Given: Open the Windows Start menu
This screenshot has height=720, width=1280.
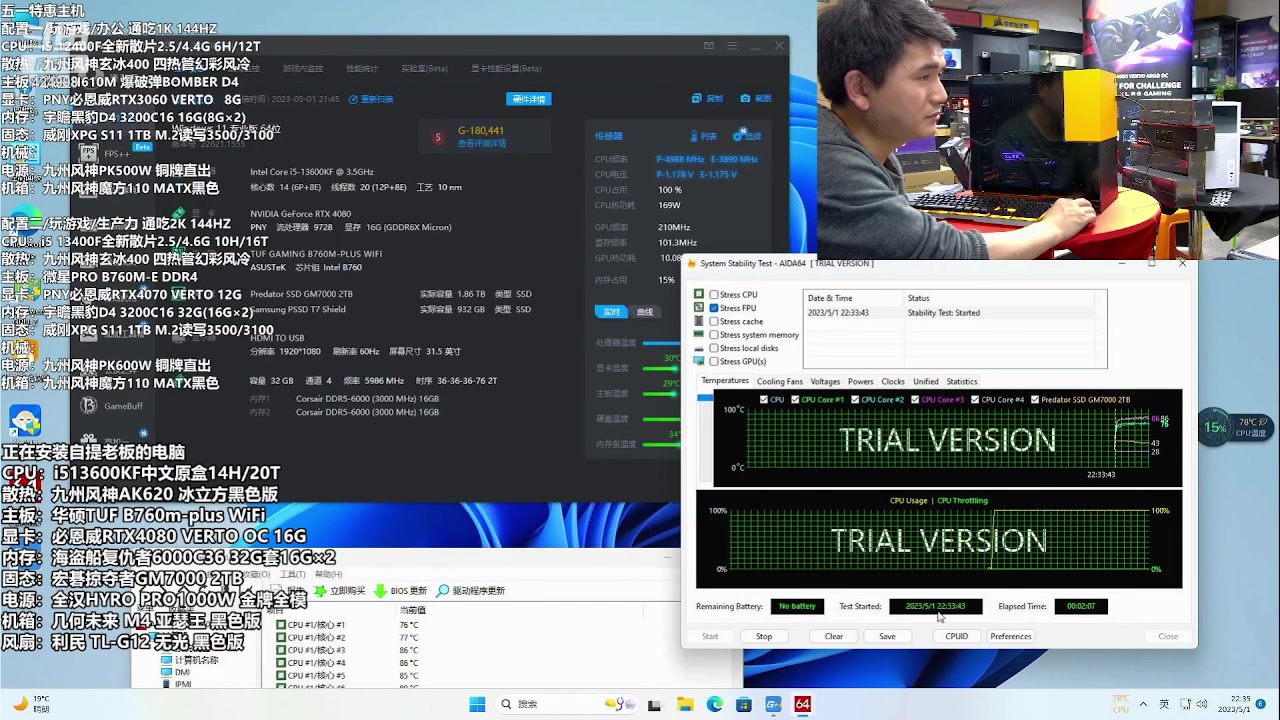Looking at the screenshot, I should point(477,704).
